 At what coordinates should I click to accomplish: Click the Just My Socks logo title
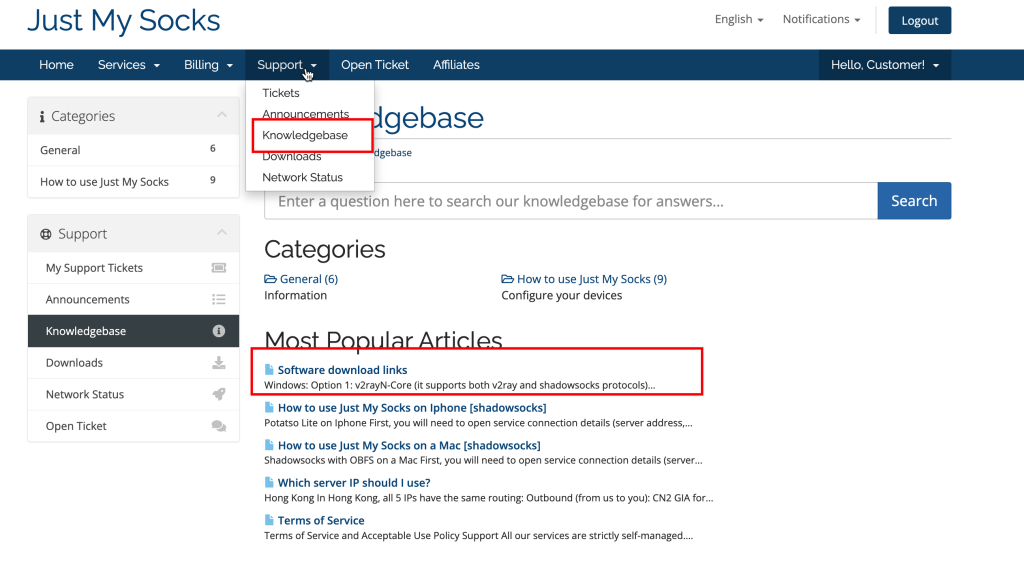coord(123,21)
